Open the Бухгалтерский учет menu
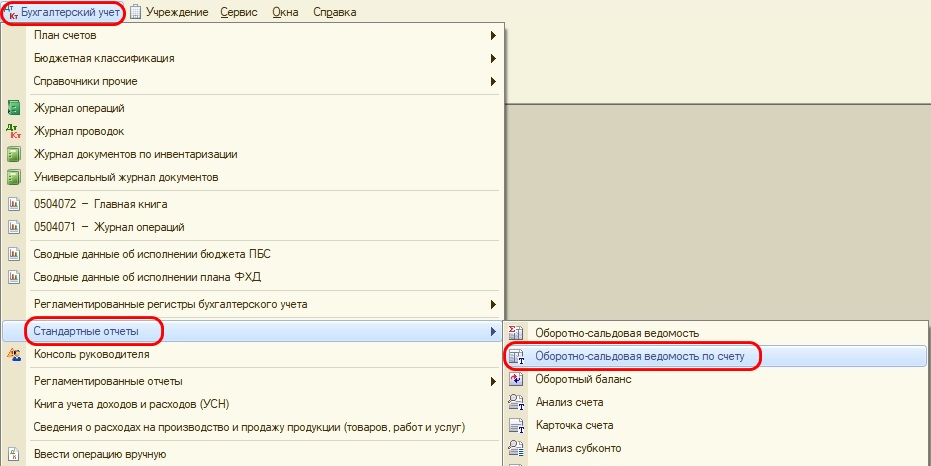 (63, 12)
